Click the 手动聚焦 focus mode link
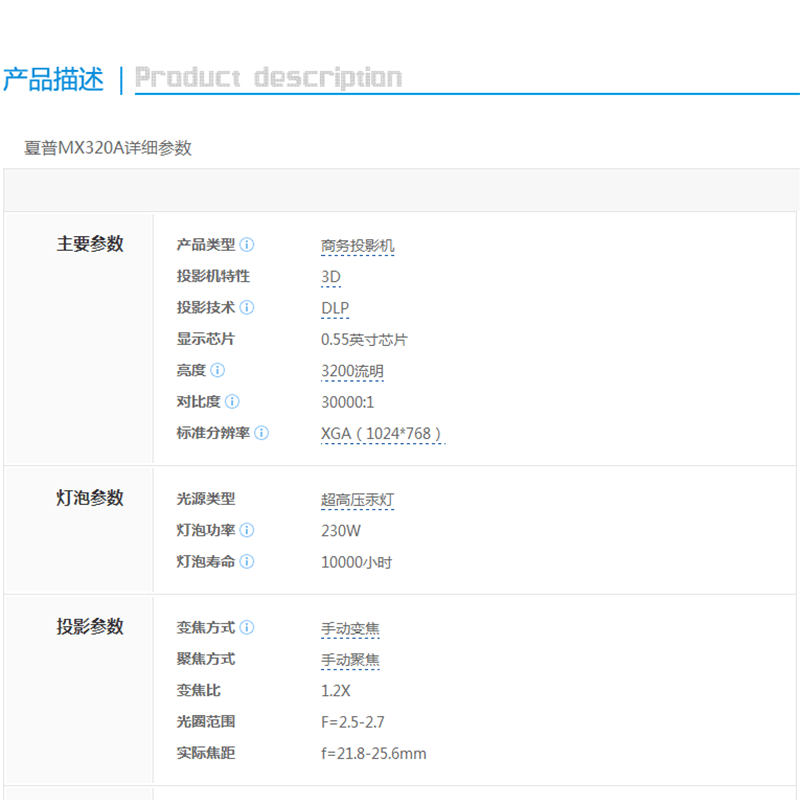 (350, 660)
